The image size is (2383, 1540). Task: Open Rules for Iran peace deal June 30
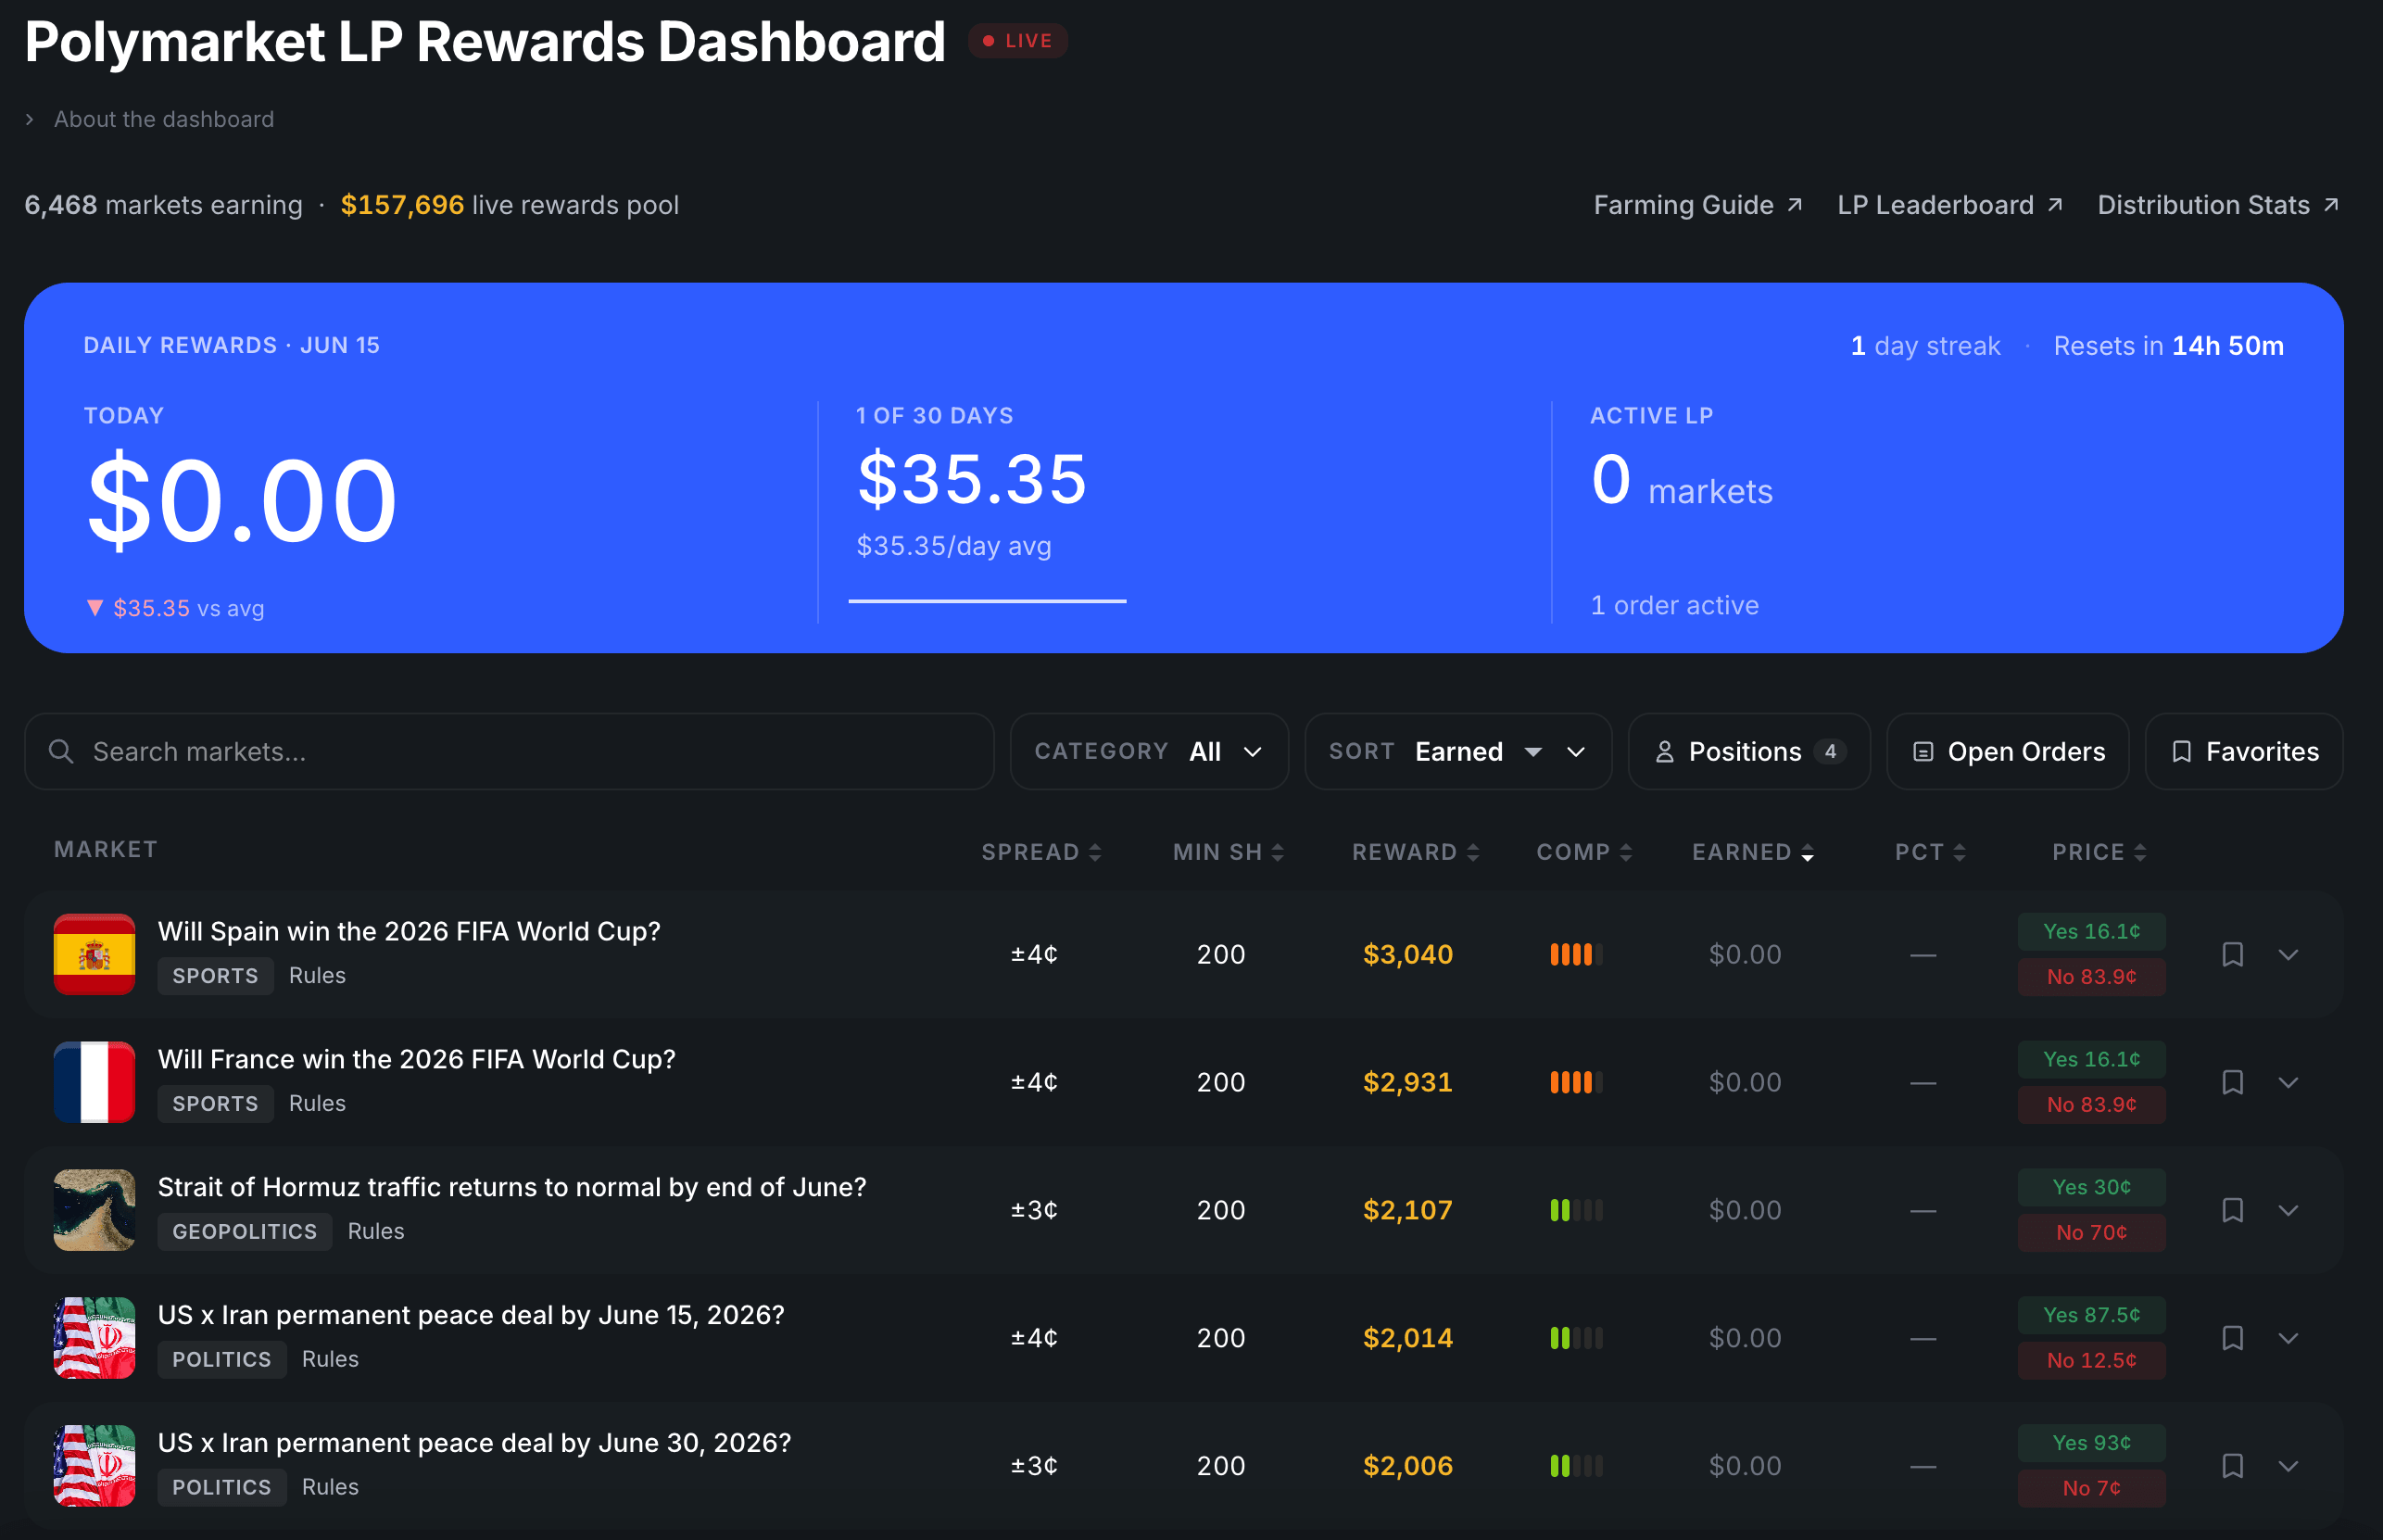[x=330, y=1487]
